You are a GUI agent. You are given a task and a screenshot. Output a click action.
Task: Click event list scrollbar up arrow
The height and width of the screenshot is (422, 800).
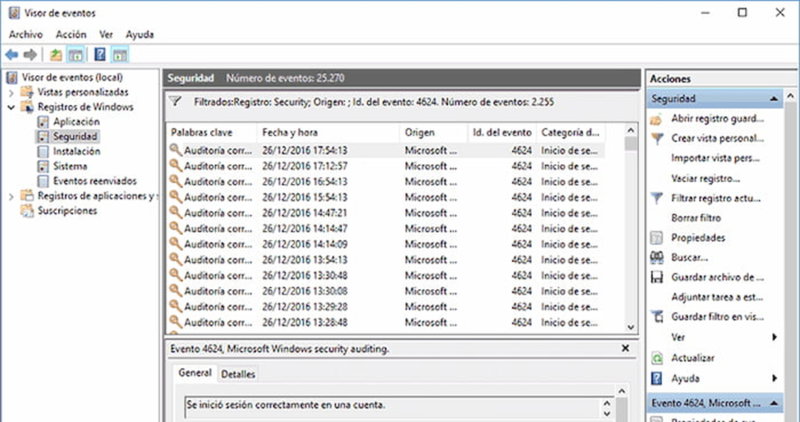point(631,131)
